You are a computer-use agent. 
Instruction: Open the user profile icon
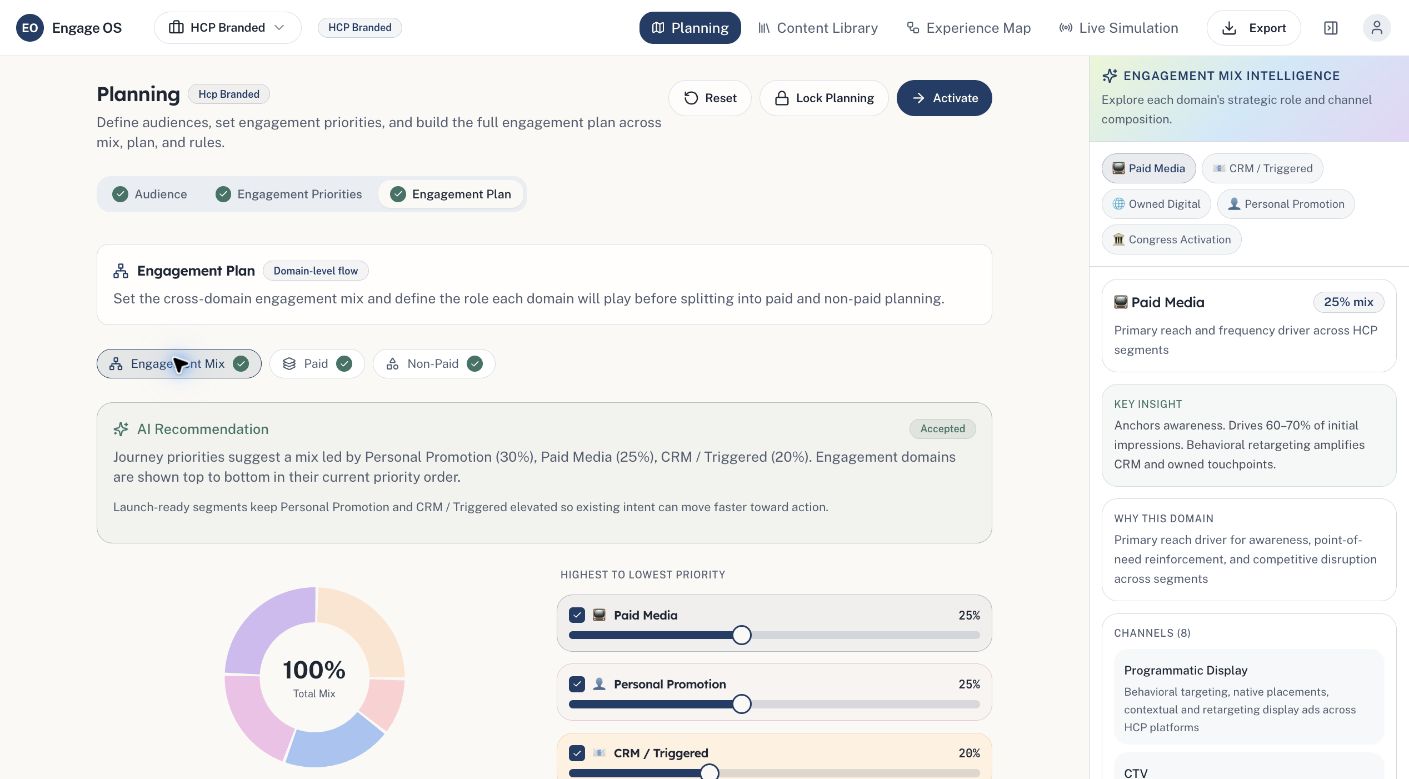tap(1377, 28)
